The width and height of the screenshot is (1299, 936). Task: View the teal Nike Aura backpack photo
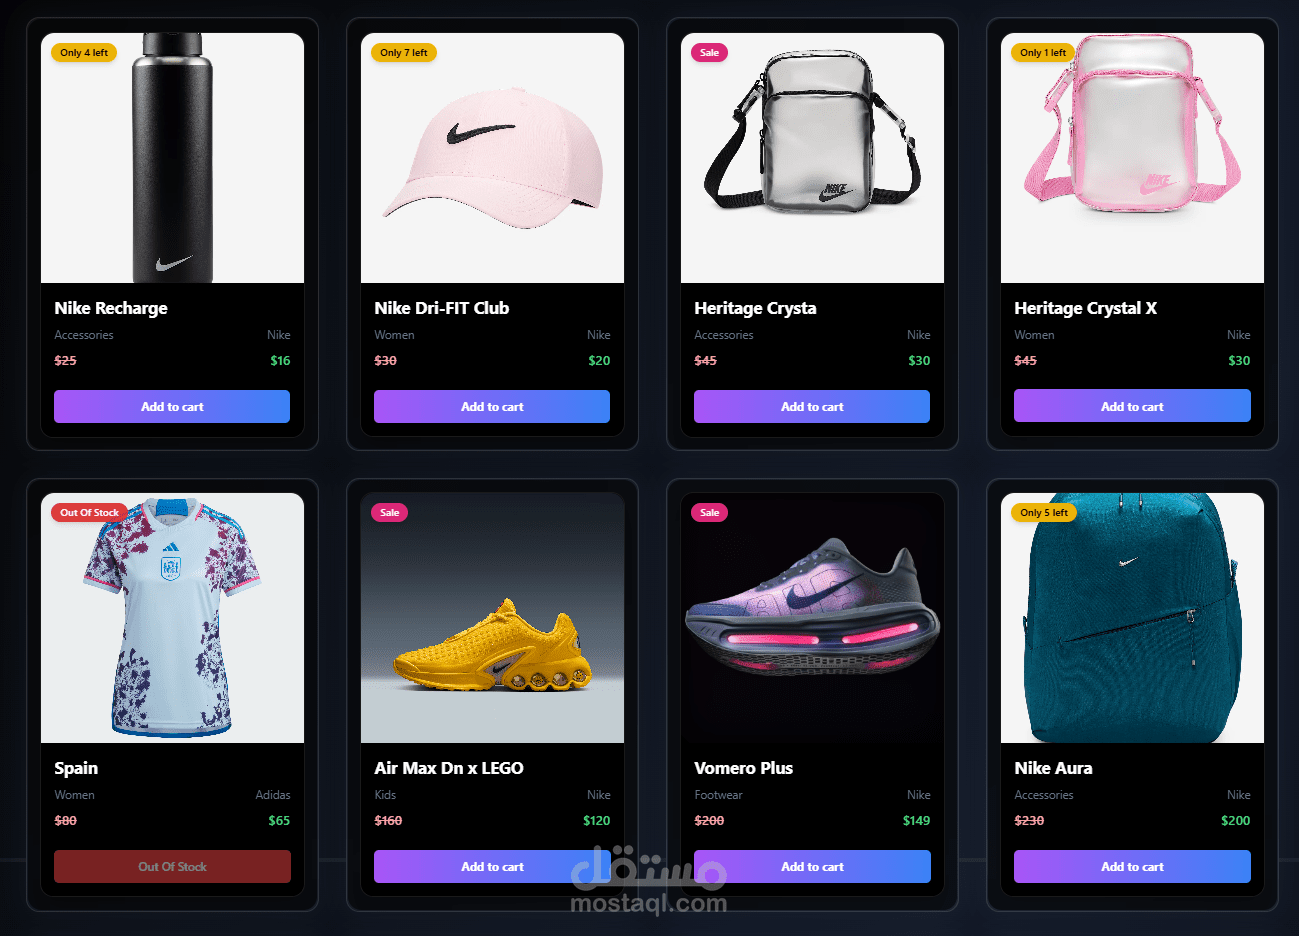pos(1132,618)
